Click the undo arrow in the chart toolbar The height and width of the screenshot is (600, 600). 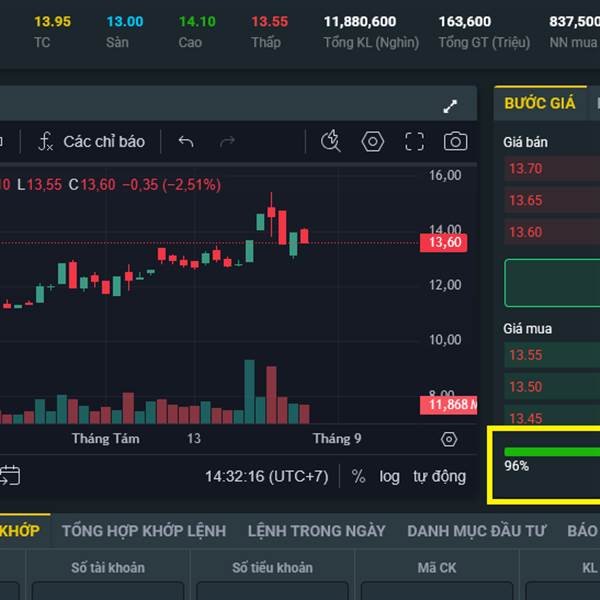pyautogui.click(x=186, y=142)
